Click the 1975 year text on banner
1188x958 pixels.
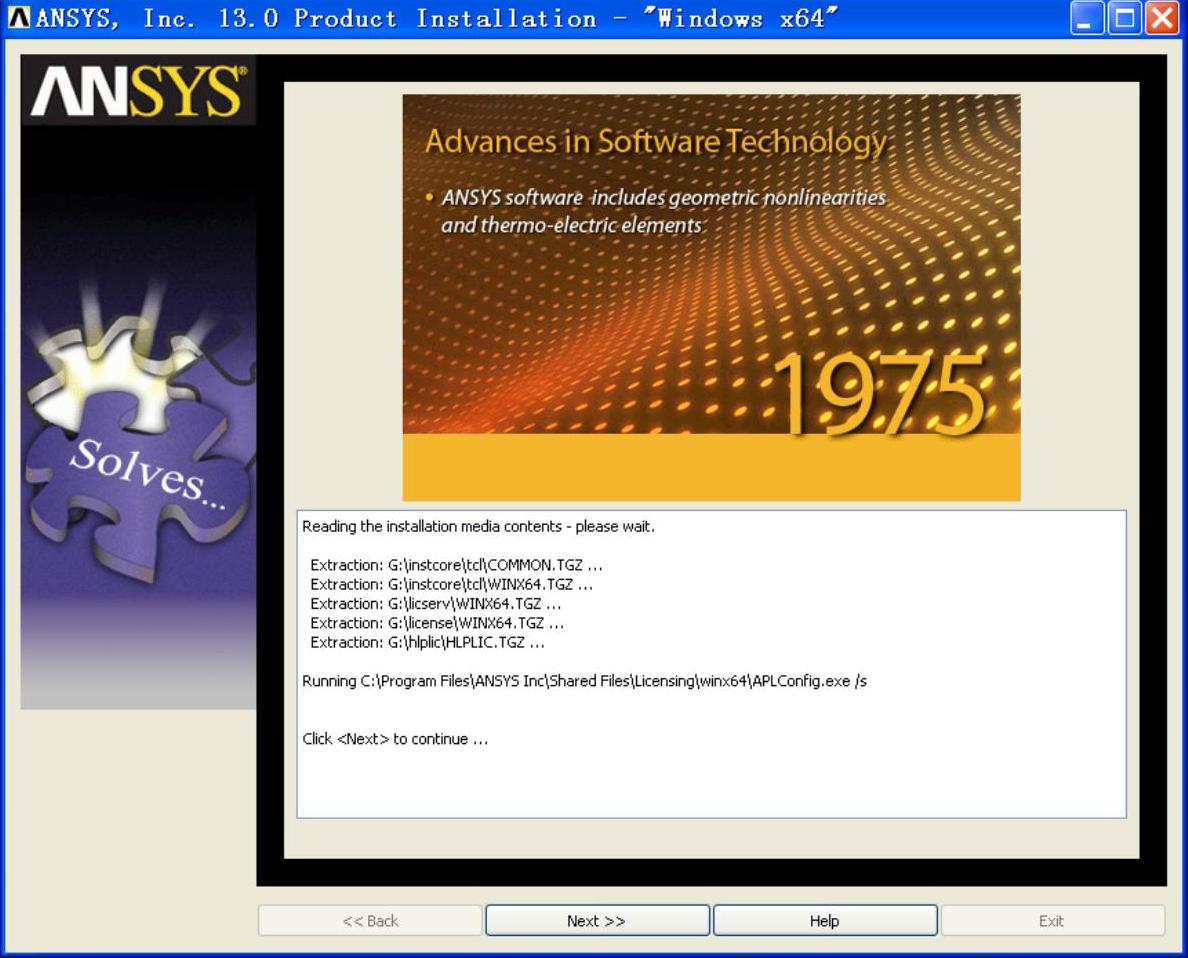(880, 394)
